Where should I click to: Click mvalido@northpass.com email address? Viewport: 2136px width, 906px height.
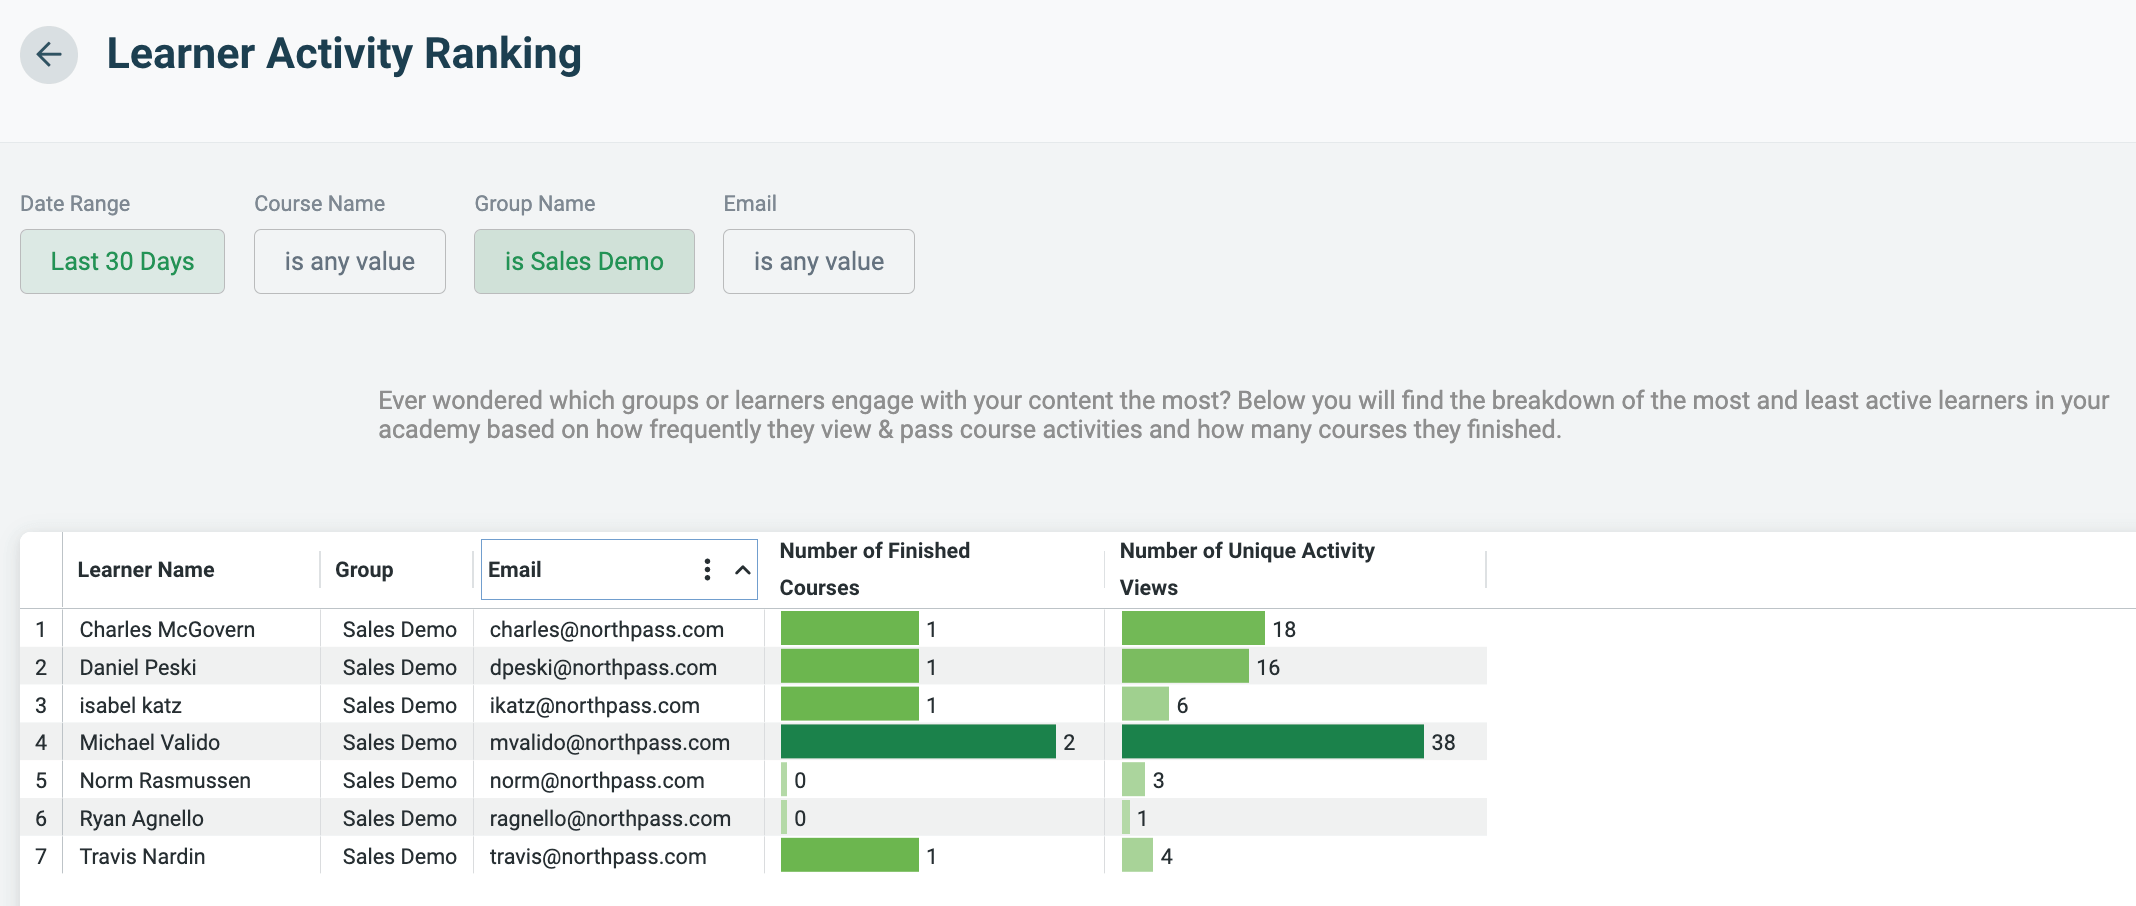pos(609,742)
